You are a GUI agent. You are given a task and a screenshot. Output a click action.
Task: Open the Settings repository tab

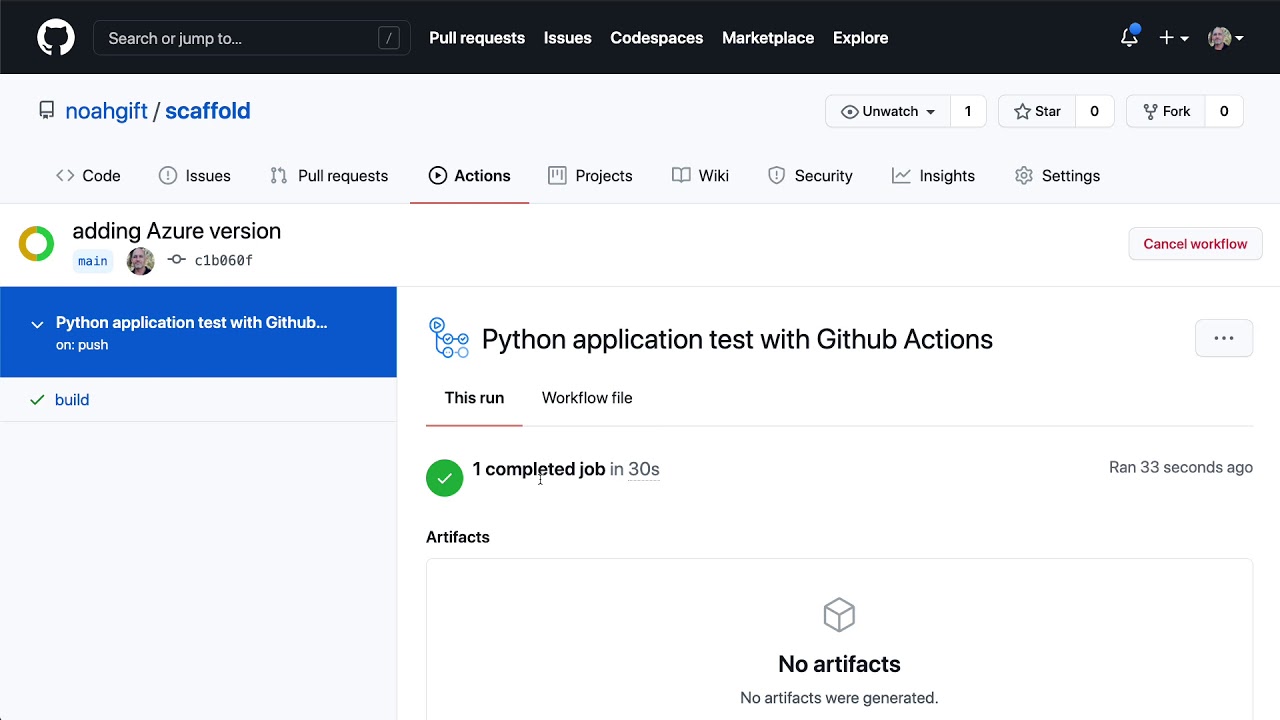click(1057, 176)
